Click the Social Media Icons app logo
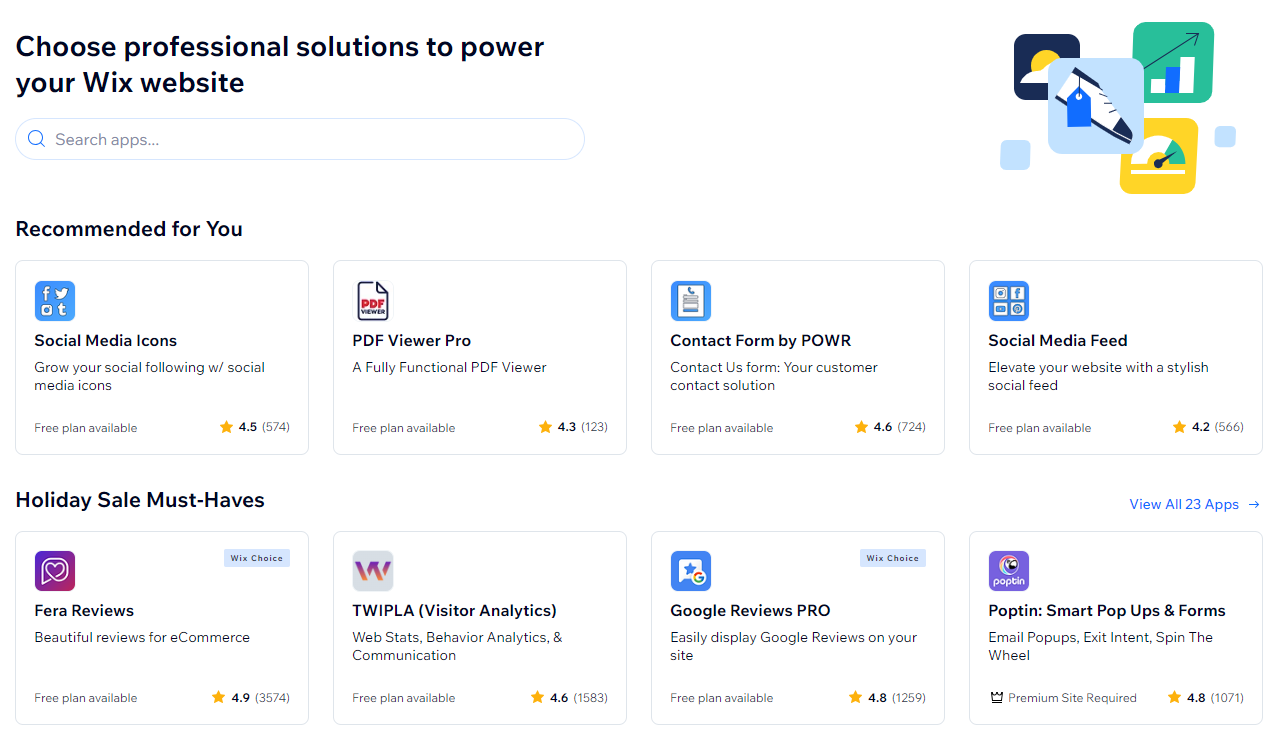1273x738 pixels. pyautogui.click(x=54, y=300)
